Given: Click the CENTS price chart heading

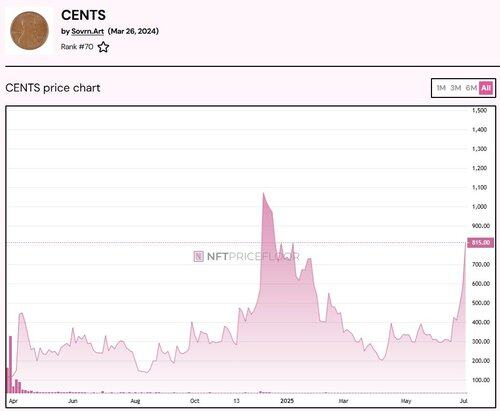Looking at the screenshot, I should [x=53, y=88].
